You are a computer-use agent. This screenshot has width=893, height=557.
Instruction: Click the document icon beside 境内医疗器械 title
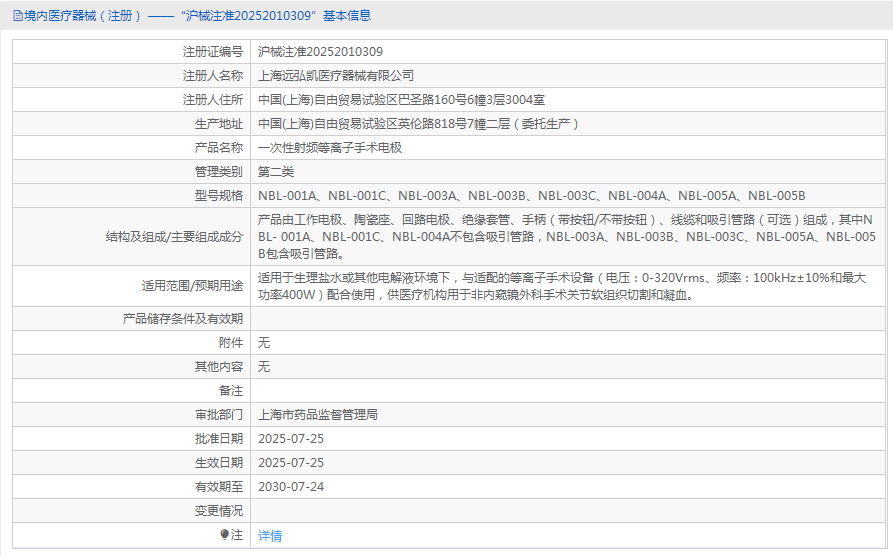18,16
